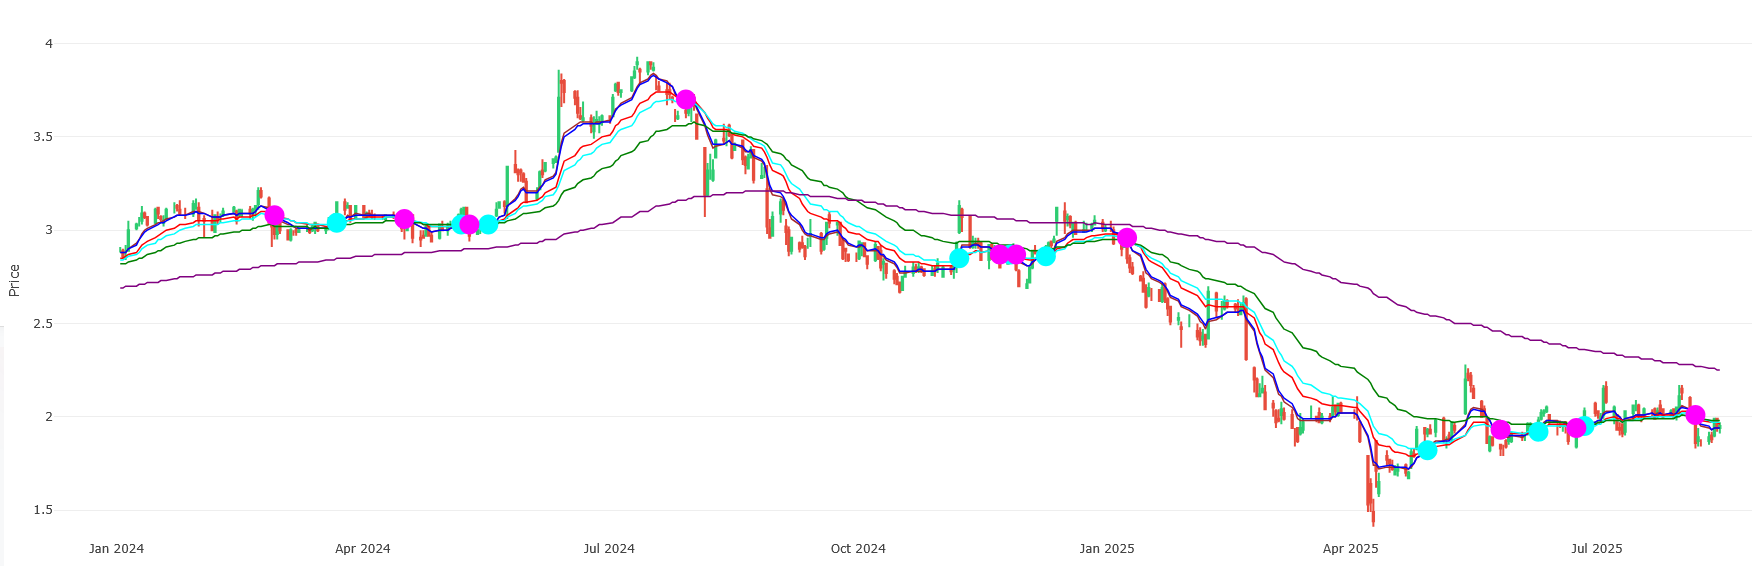The height and width of the screenshot is (566, 1752).
Task: Click the '2' y-axis tick label
Action: tap(48, 417)
